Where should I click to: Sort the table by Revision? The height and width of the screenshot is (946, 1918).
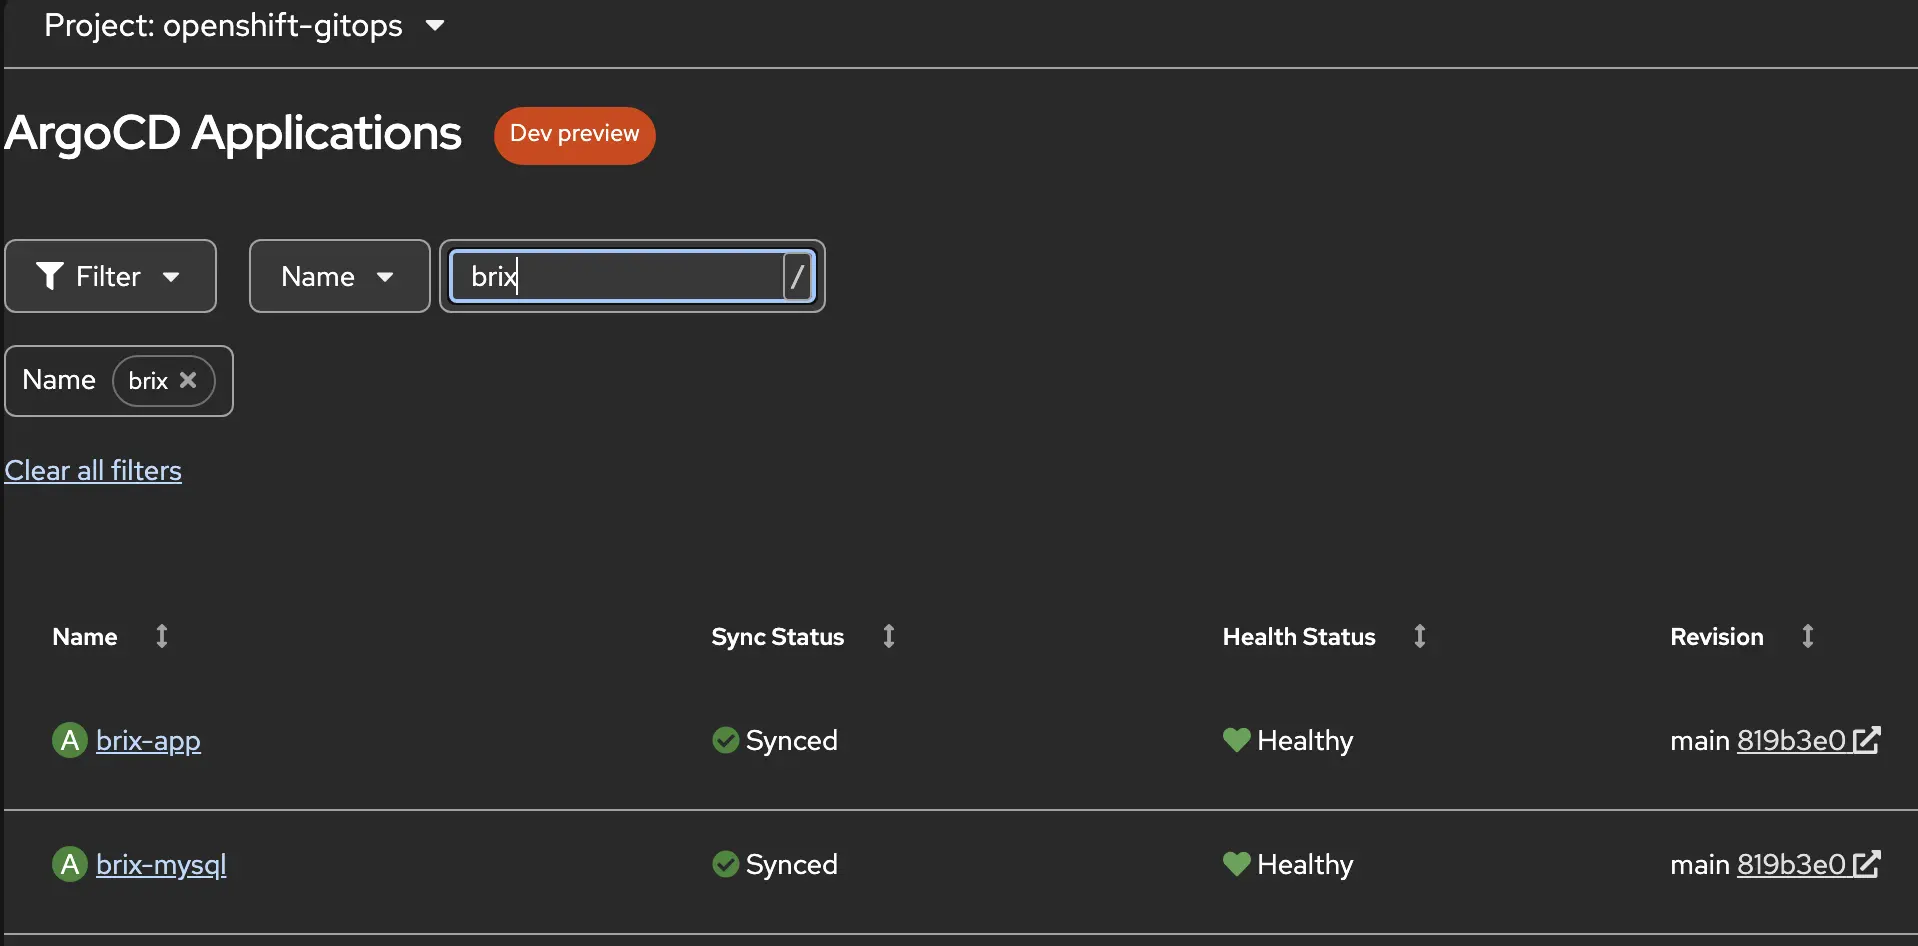1807,636
